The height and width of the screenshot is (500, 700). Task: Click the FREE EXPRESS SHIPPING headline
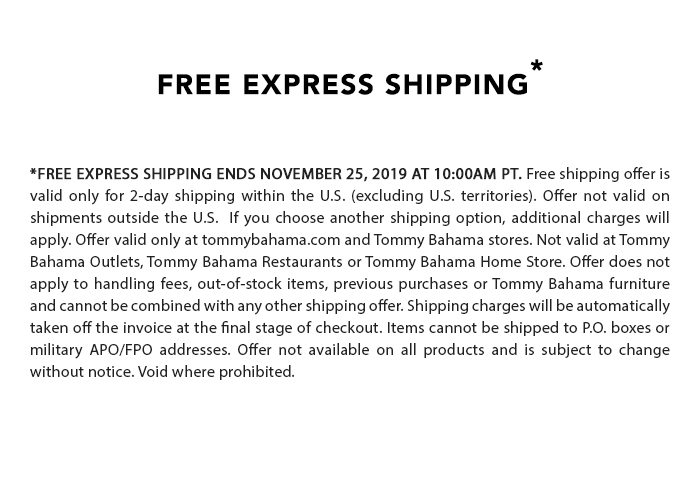pos(342,84)
